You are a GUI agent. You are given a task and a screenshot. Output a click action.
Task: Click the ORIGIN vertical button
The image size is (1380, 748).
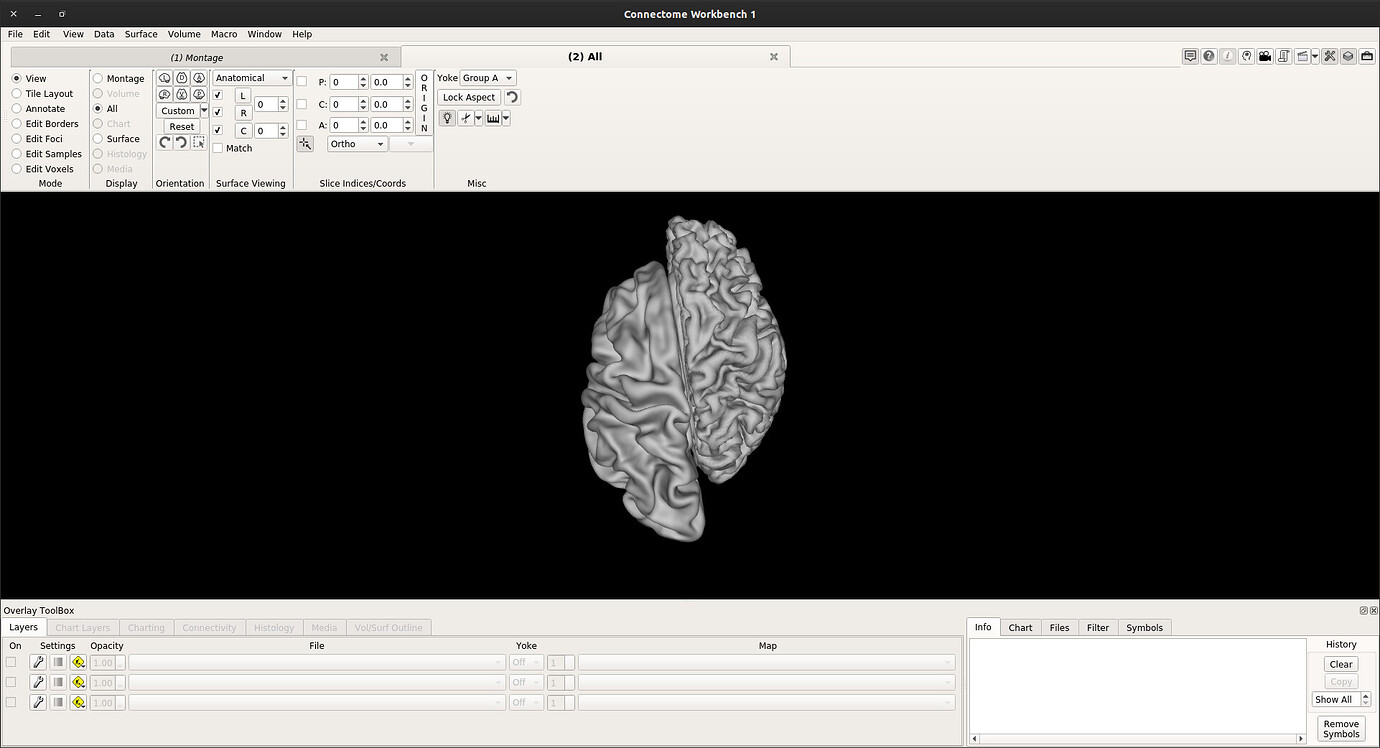tap(424, 103)
